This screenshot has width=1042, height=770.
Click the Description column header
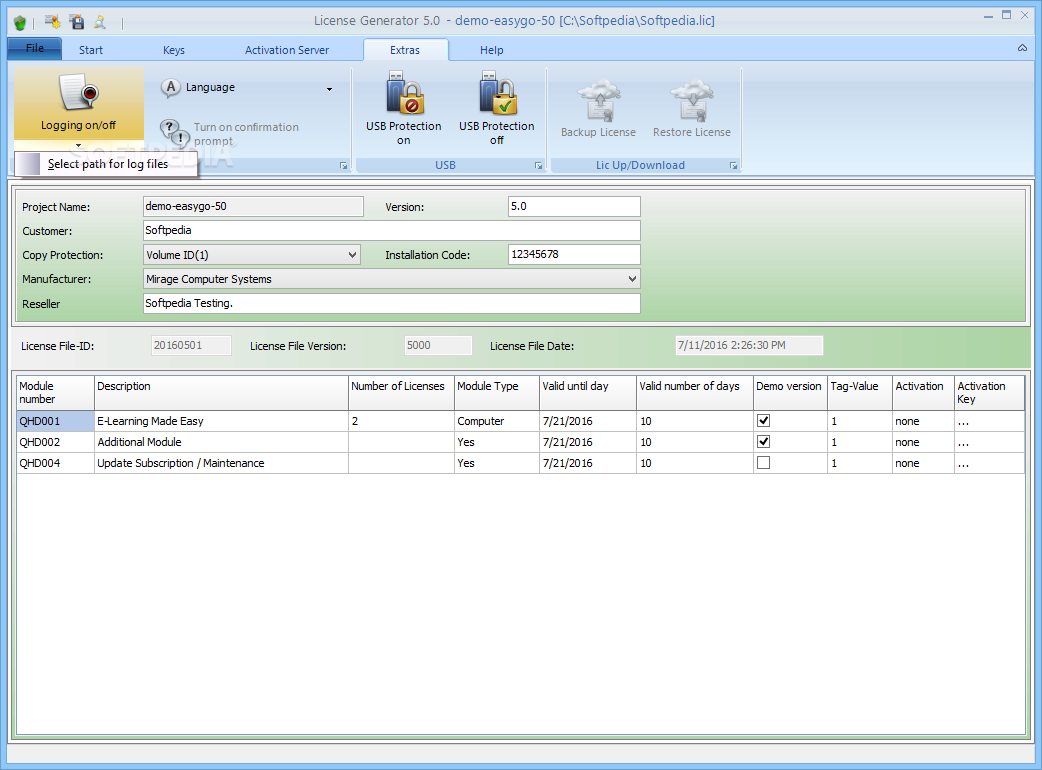221,393
